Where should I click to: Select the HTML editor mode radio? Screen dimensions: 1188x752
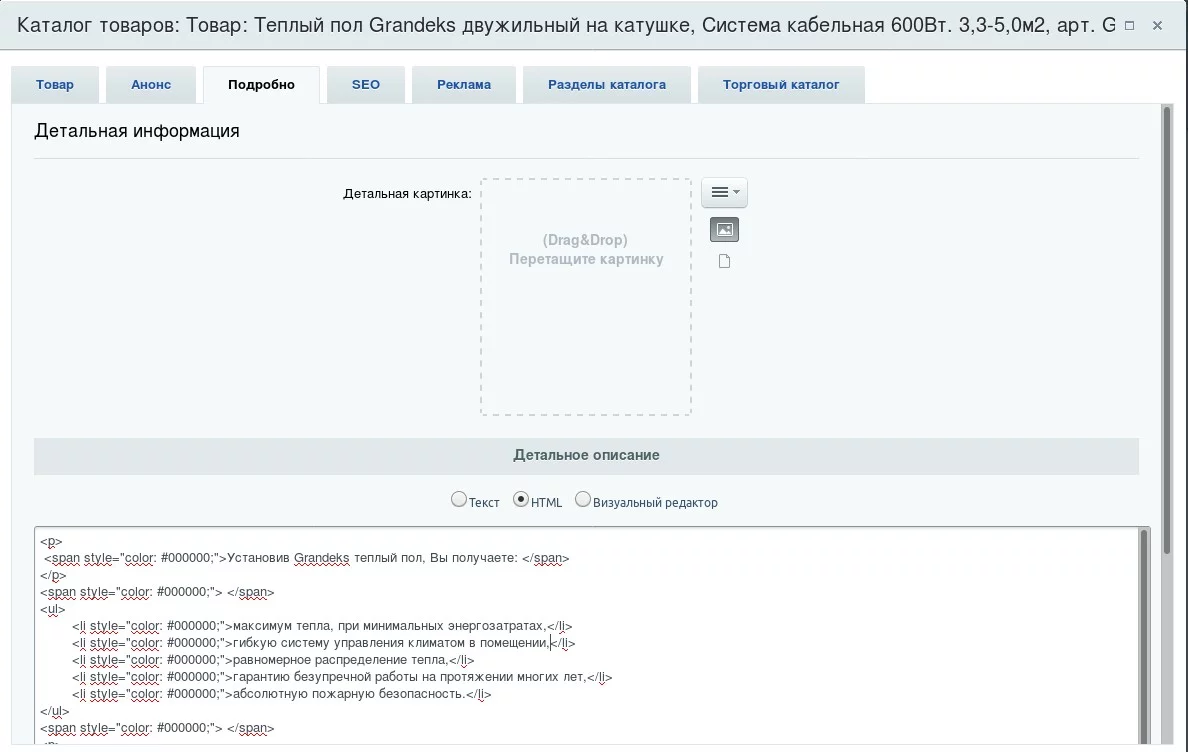[521, 499]
